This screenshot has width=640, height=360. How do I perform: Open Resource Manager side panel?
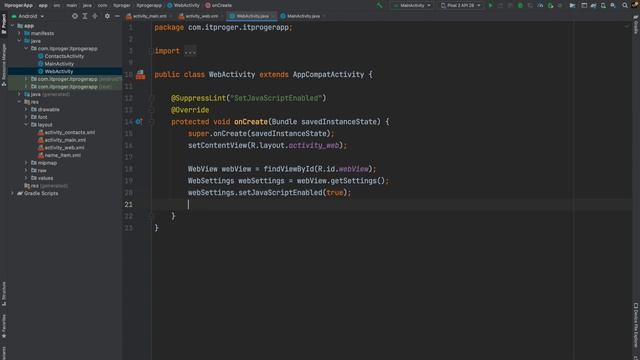(x=4, y=64)
